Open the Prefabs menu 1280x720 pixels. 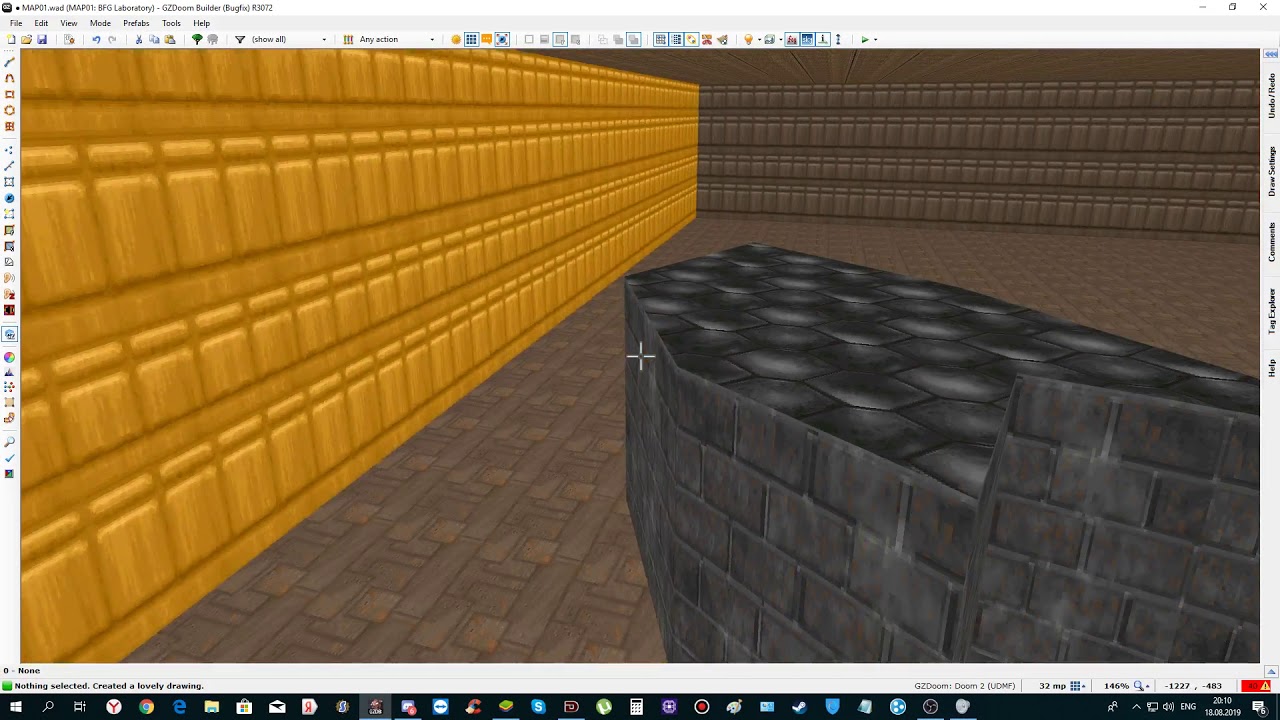click(x=136, y=23)
